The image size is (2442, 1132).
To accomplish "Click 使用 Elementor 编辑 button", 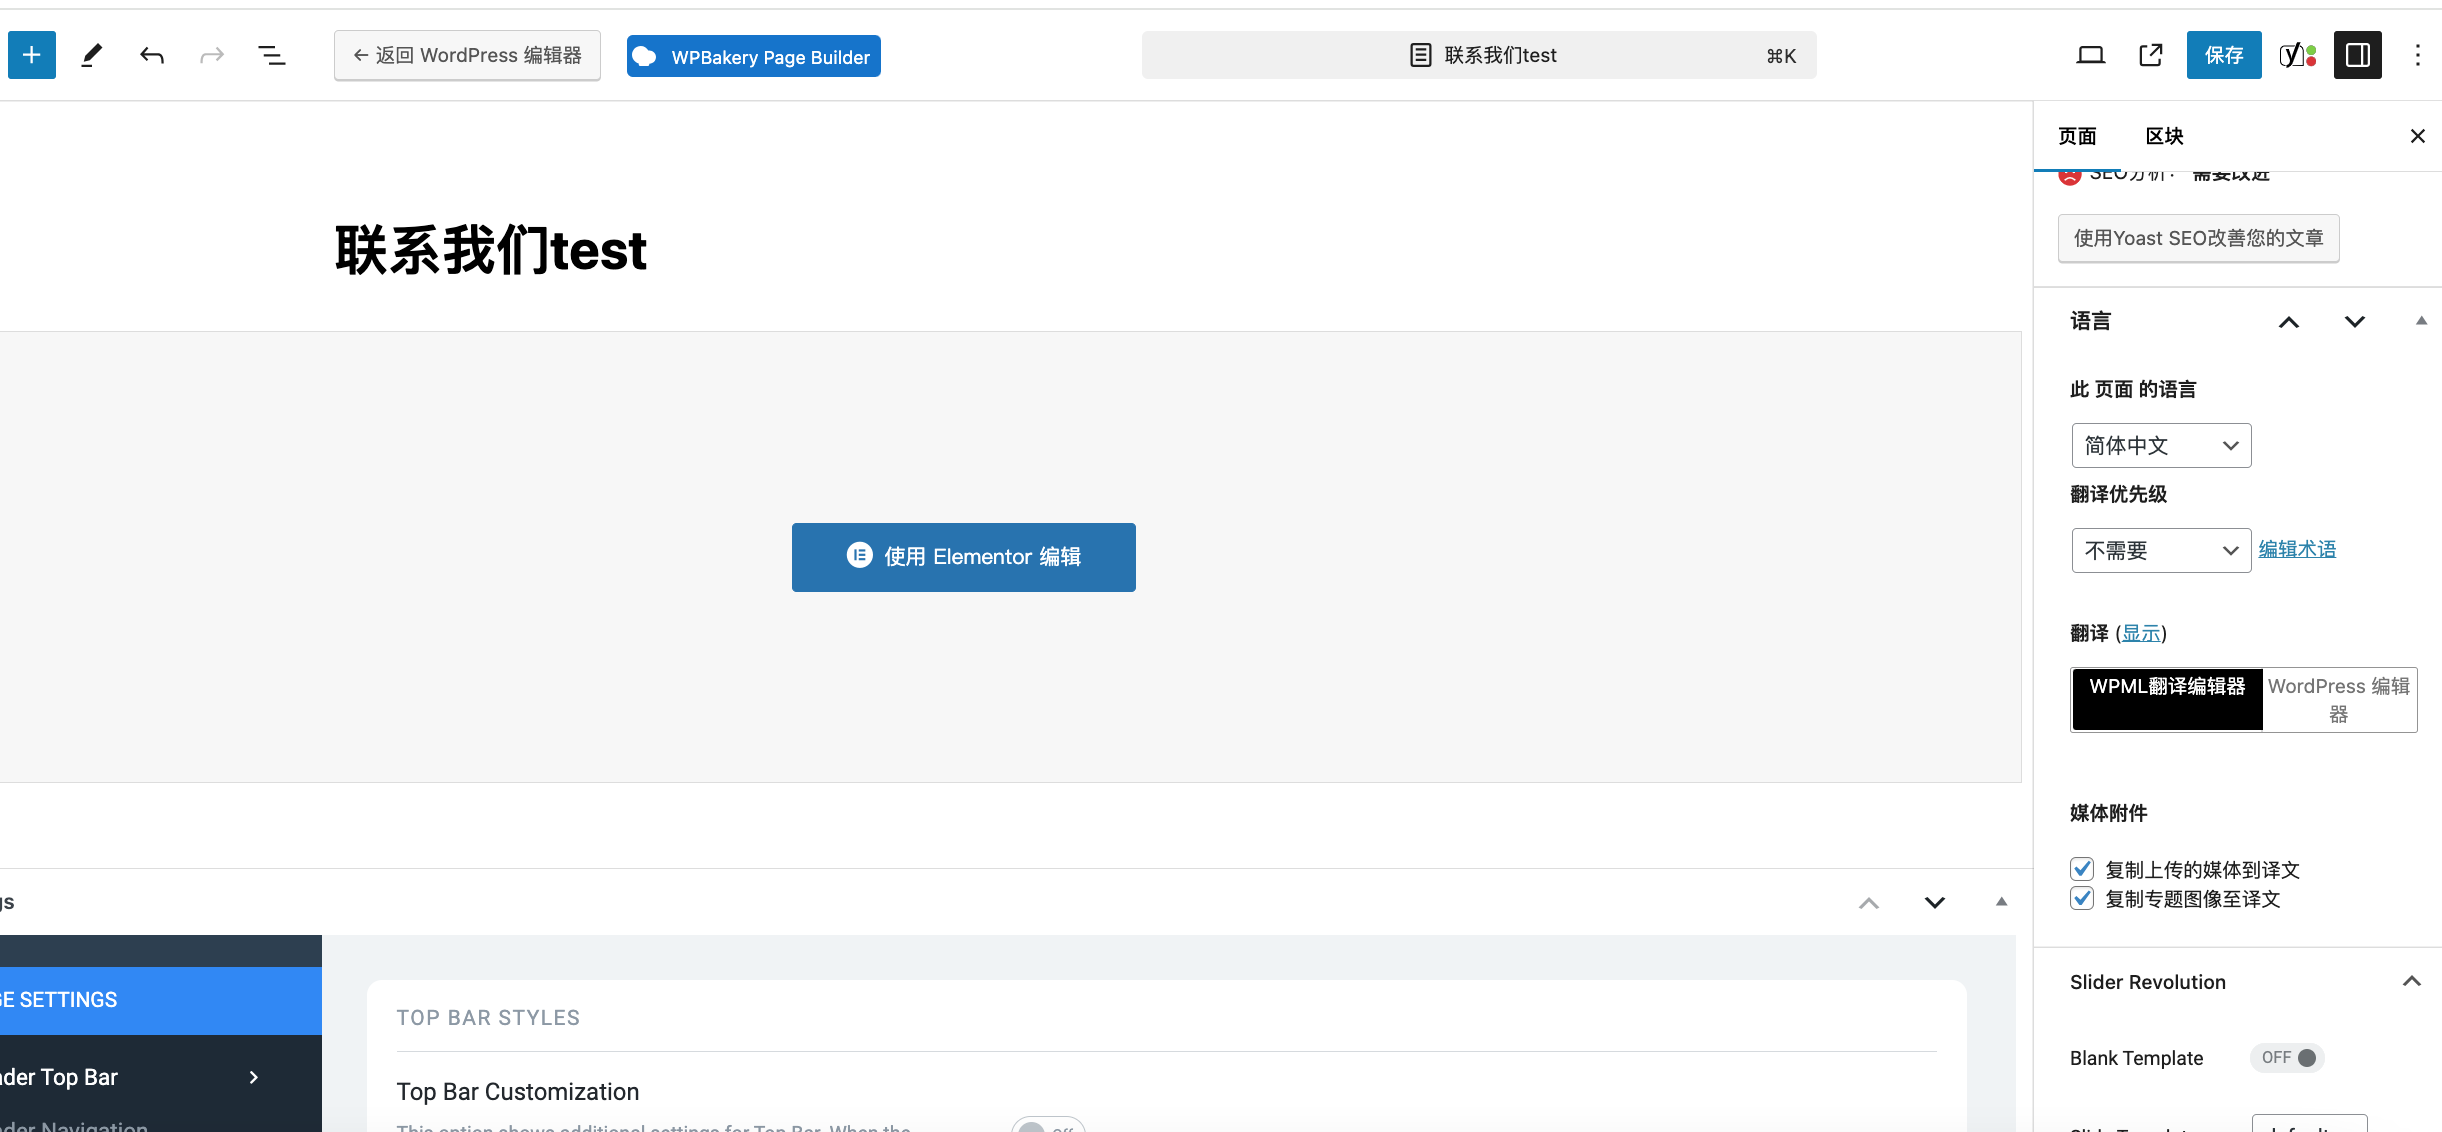I will tap(964, 557).
